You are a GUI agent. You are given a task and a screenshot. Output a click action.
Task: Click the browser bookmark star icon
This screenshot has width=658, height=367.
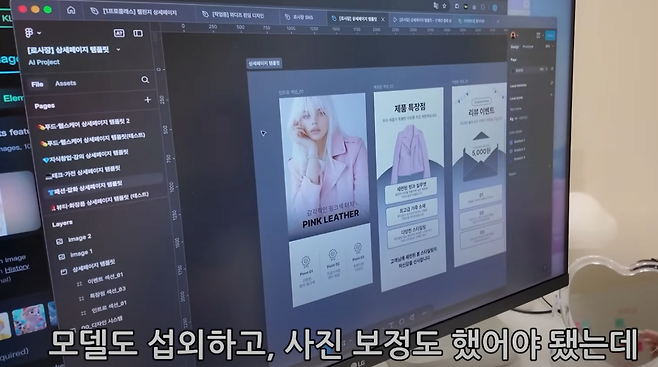[444, 6]
